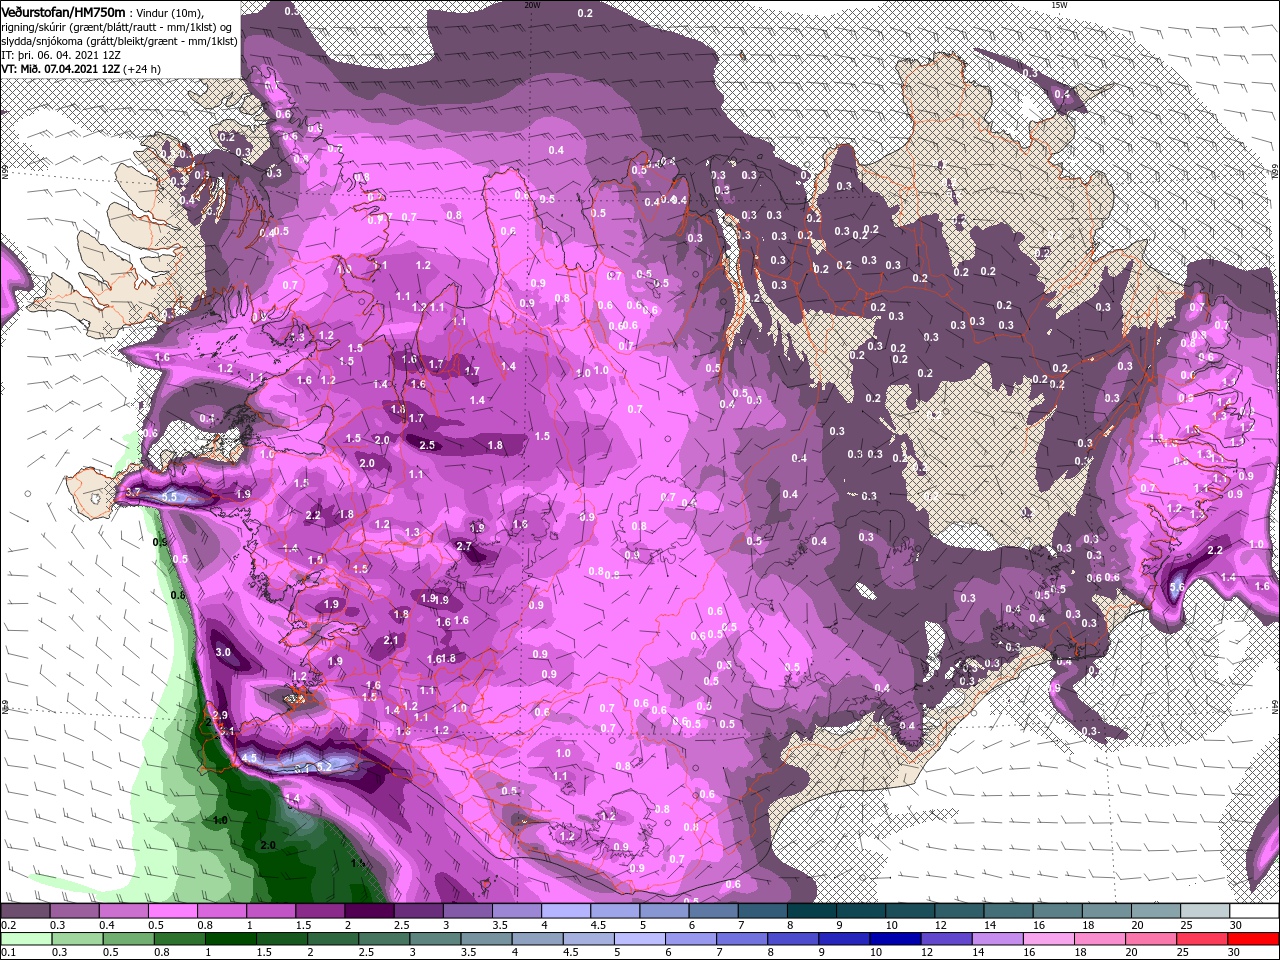Image resolution: width=1280 pixels, height=960 pixels.
Task: Click the top-row scale label 0.2
Action: pos(7,926)
